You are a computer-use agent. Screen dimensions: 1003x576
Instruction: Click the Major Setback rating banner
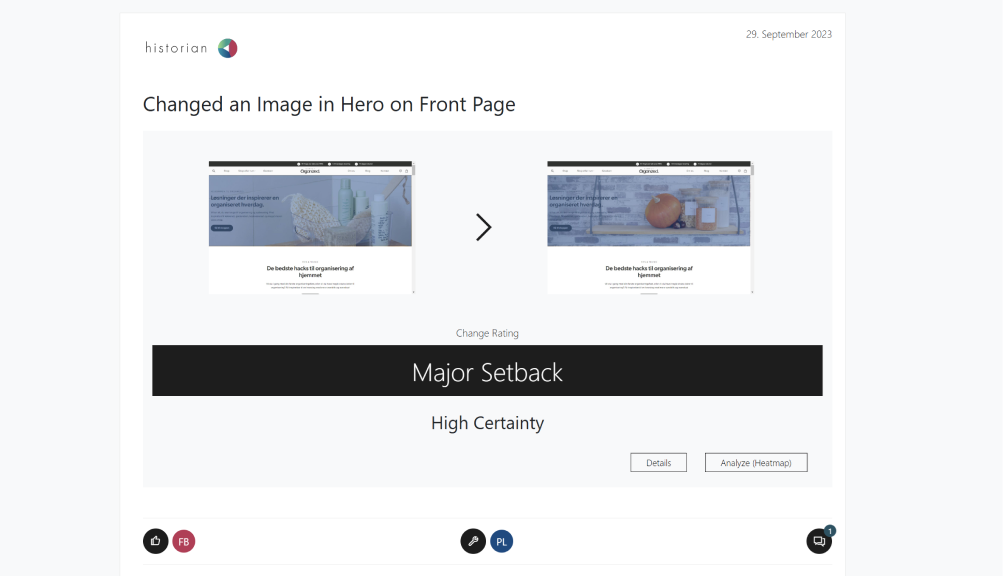click(487, 371)
